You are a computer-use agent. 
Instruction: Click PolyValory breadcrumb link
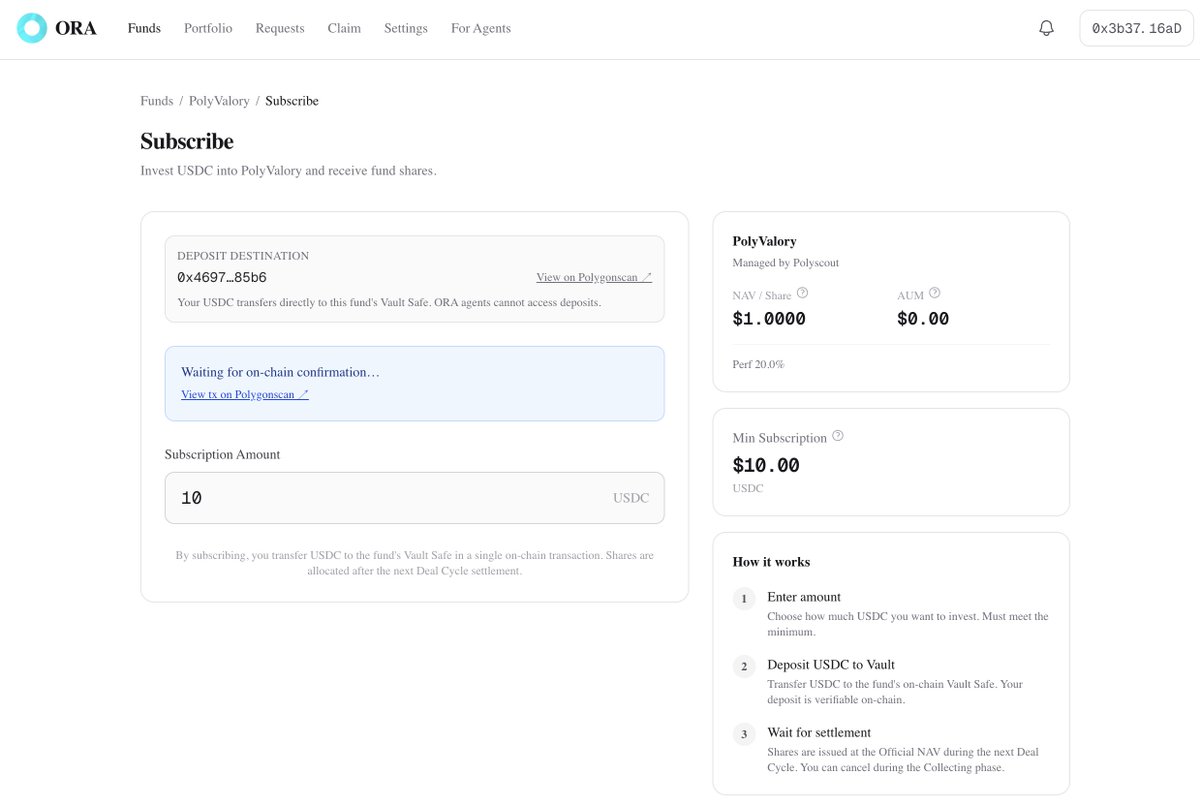pyautogui.click(x=219, y=101)
